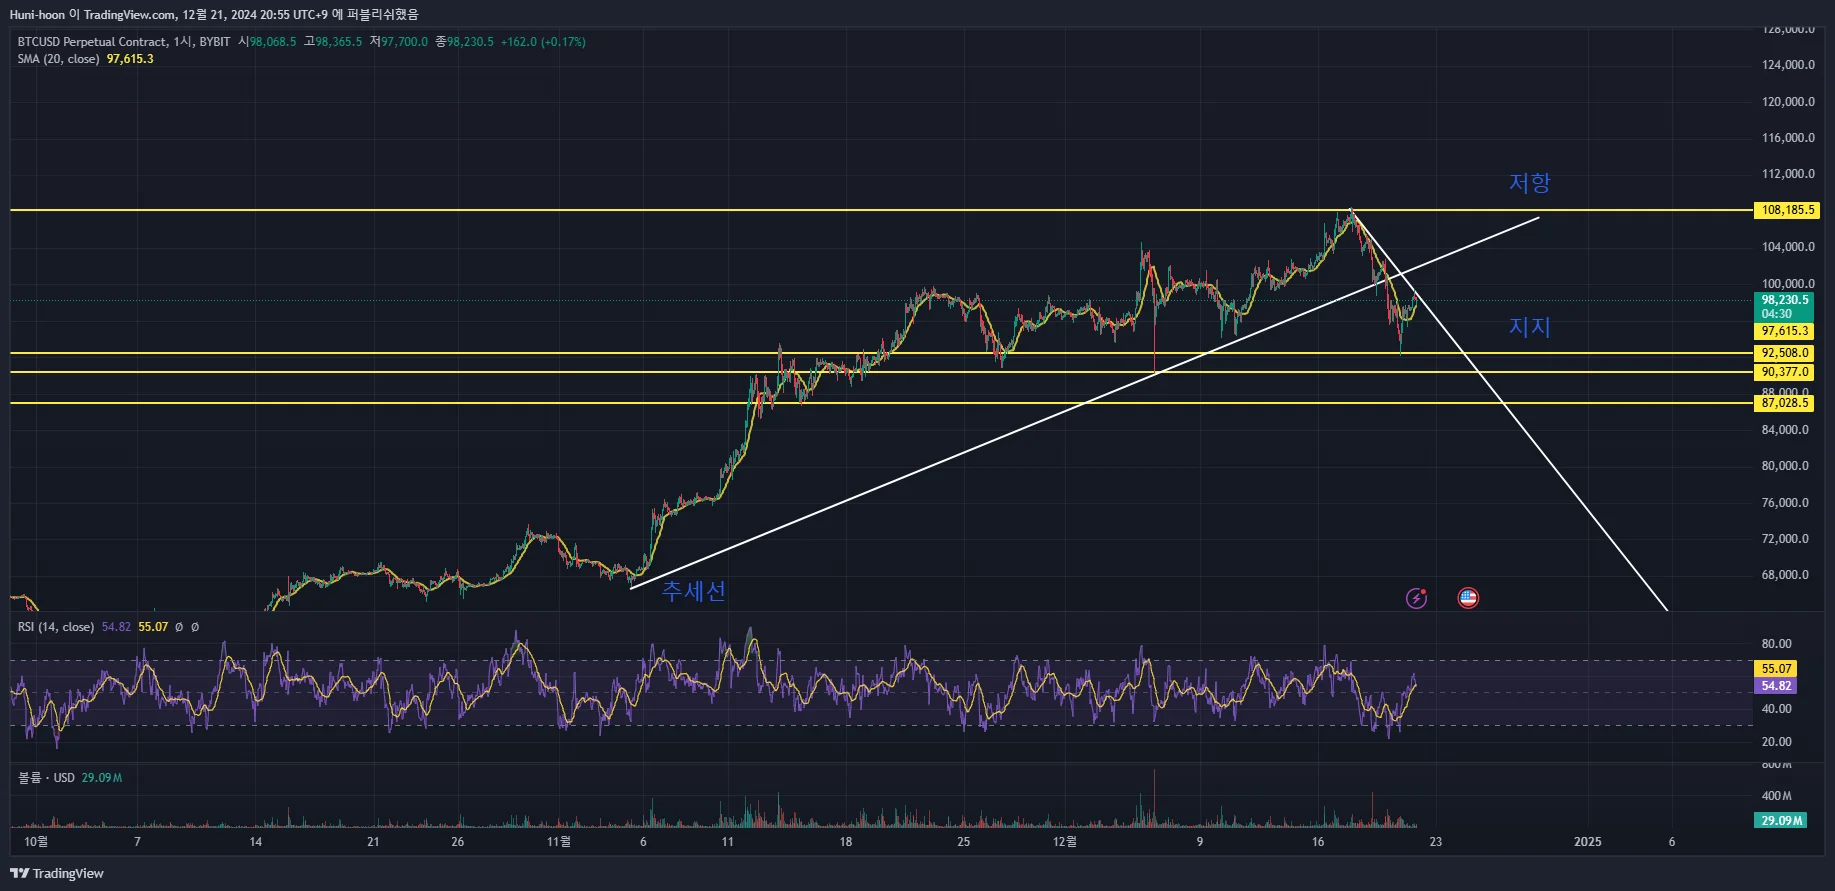Click the TradingView logo at bottom left
The image size is (1835, 891).
(57, 873)
